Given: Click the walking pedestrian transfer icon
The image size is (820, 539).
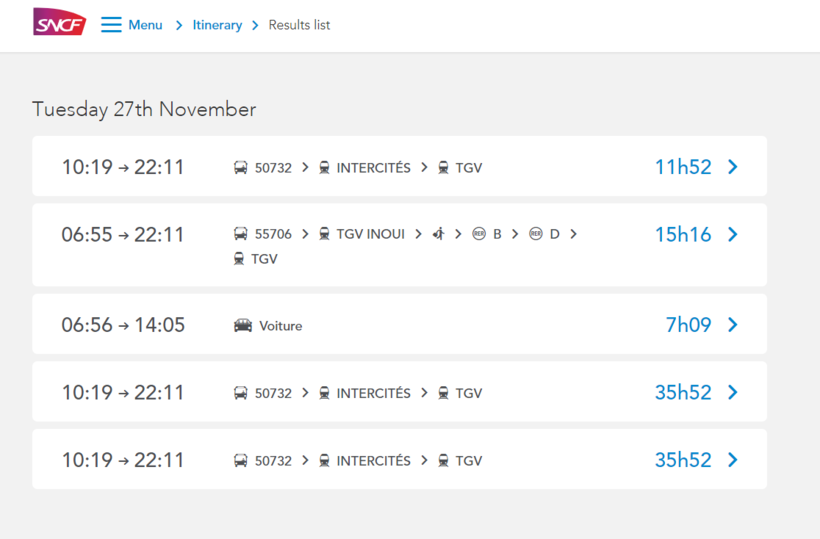Looking at the screenshot, I should pos(438,234).
